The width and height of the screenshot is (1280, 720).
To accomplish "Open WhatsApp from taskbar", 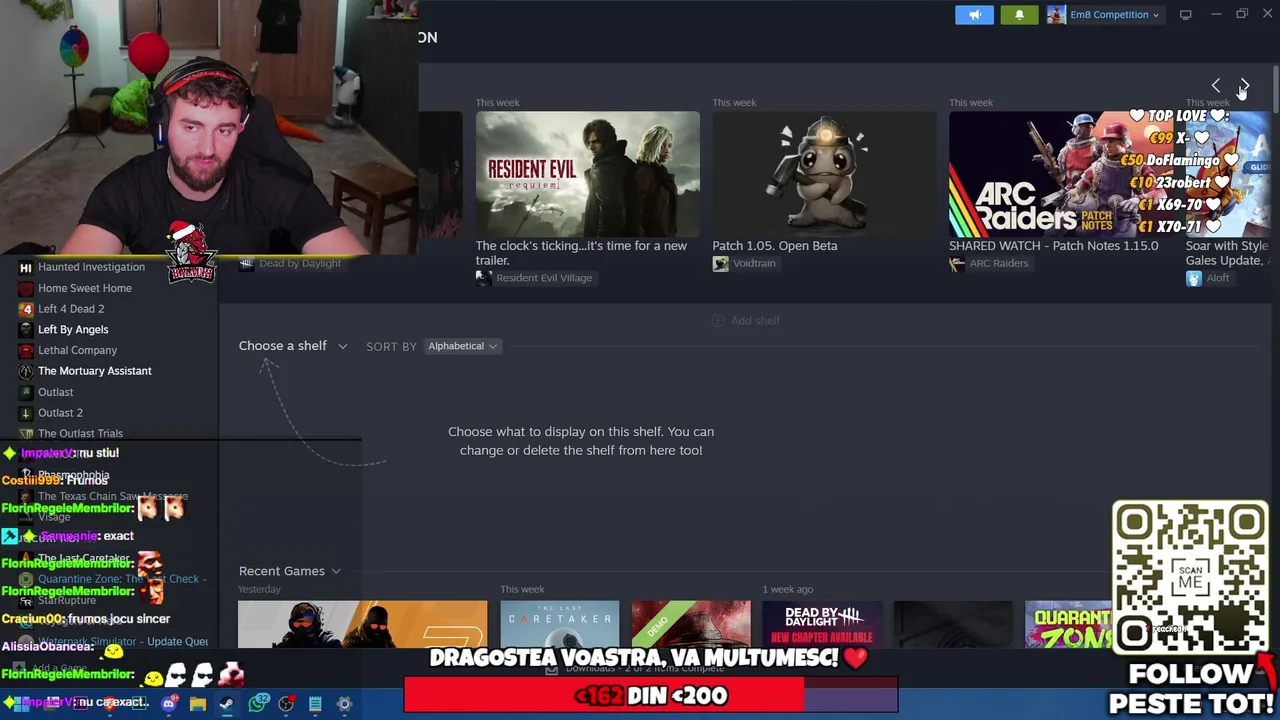I will pyautogui.click(x=258, y=704).
